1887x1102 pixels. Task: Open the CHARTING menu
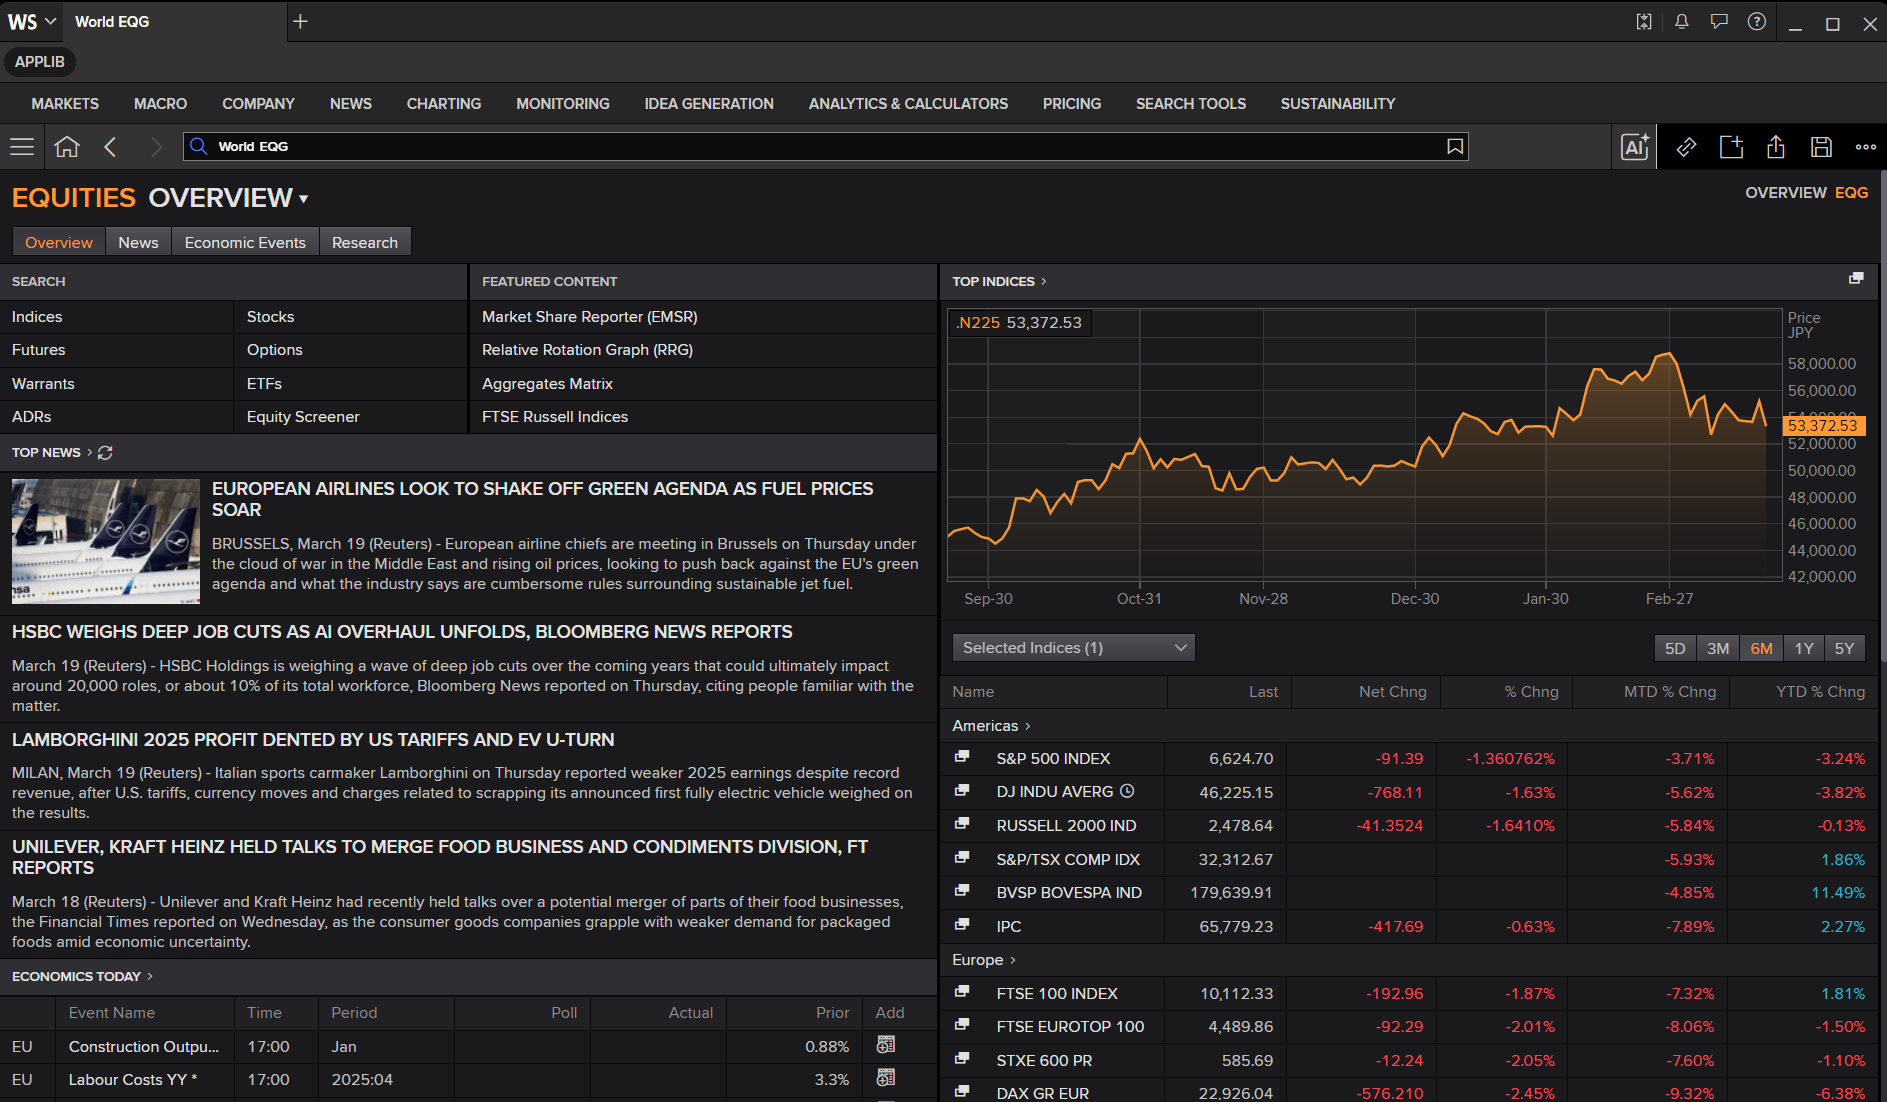(x=444, y=104)
